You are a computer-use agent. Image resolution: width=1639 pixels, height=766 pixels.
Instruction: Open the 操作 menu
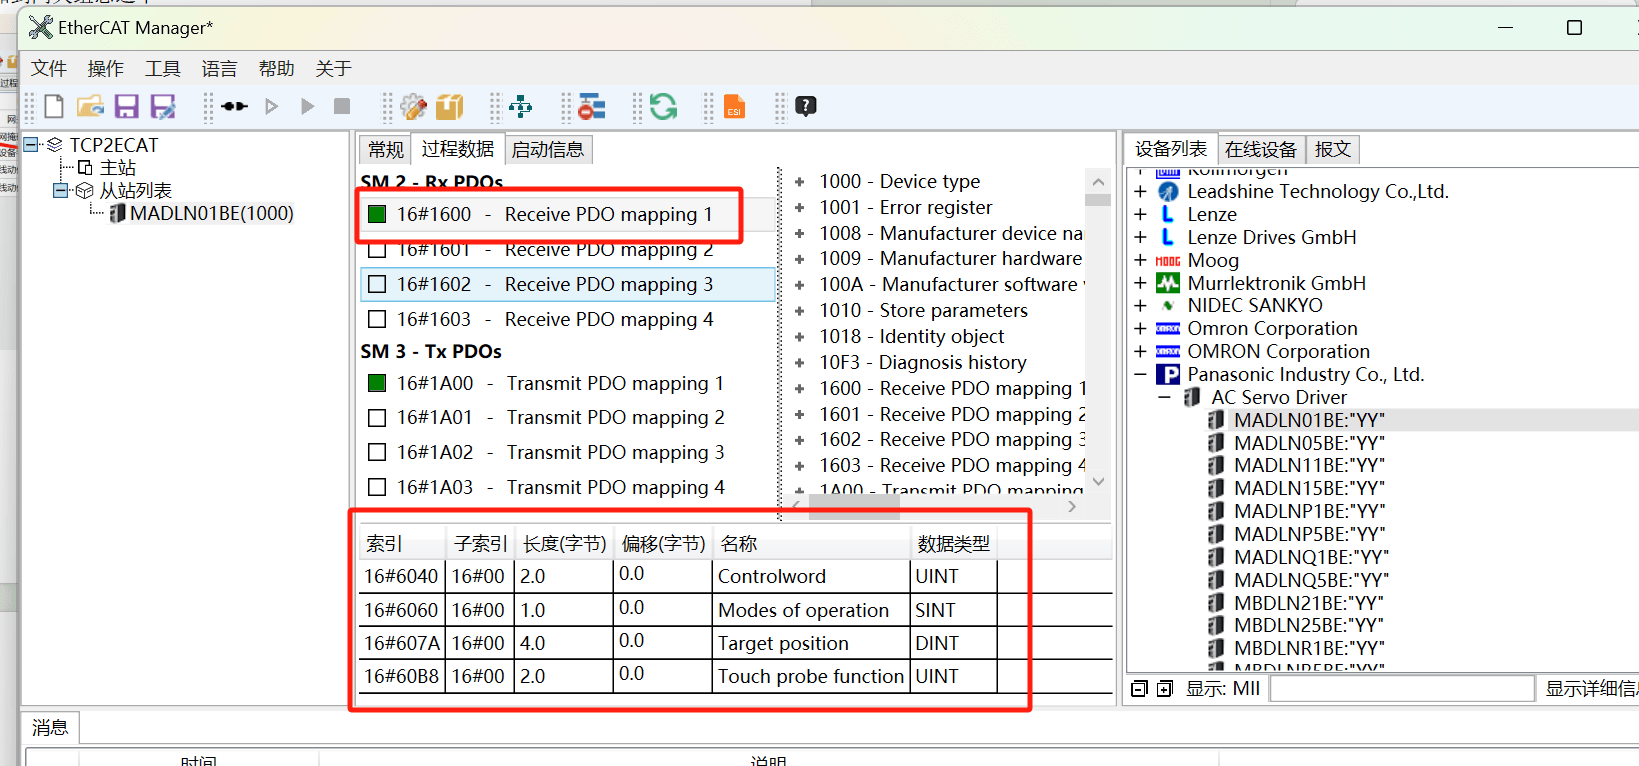pos(105,68)
